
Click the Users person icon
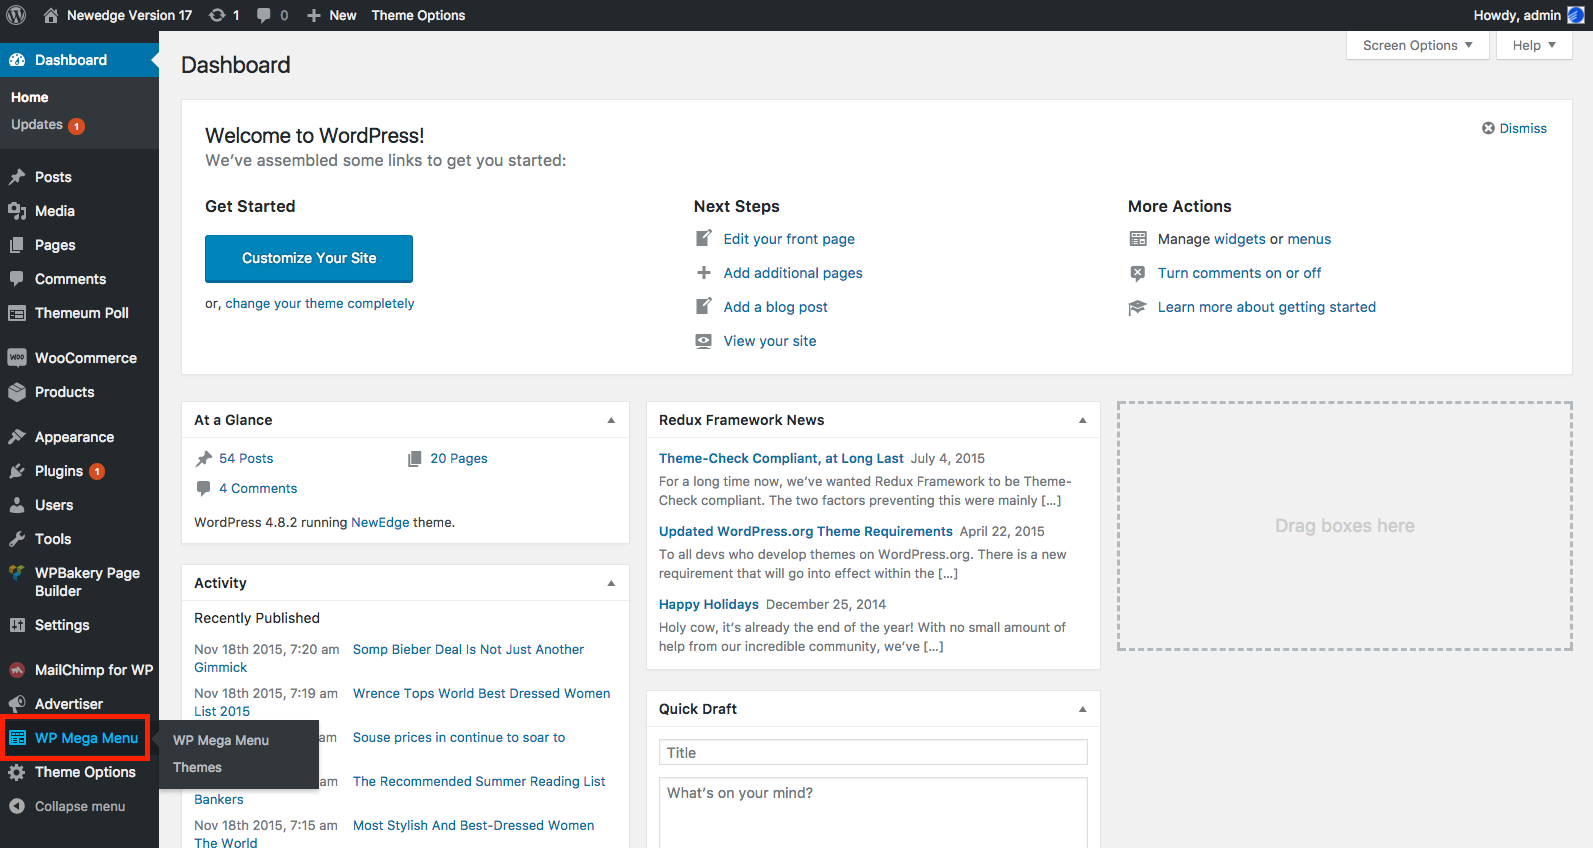pyautogui.click(x=17, y=505)
